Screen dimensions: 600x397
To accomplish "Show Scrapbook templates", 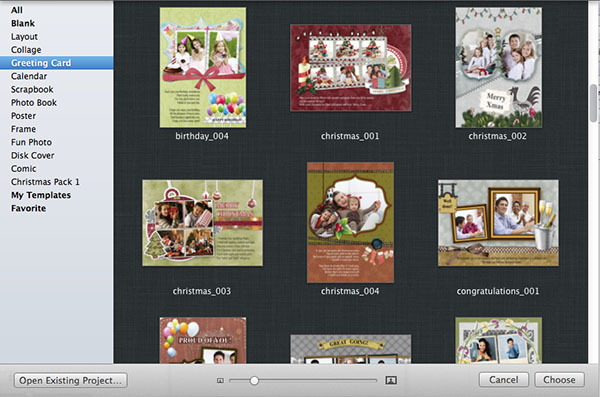I will 32,89.
